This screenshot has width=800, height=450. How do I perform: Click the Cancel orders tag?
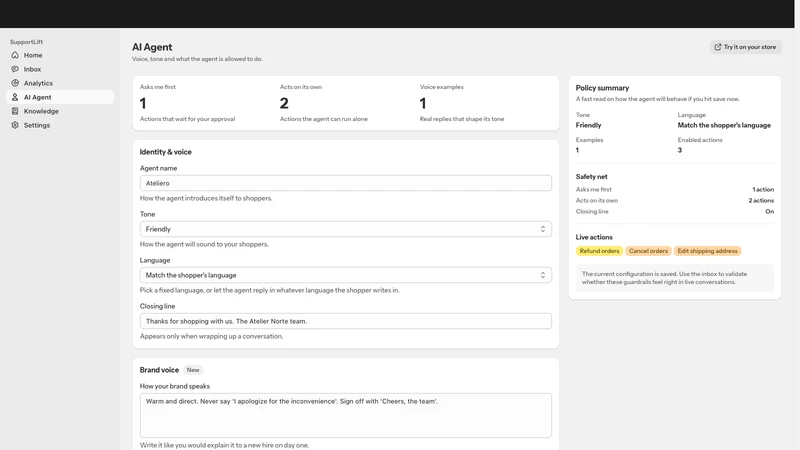click(x=648, y=251)
